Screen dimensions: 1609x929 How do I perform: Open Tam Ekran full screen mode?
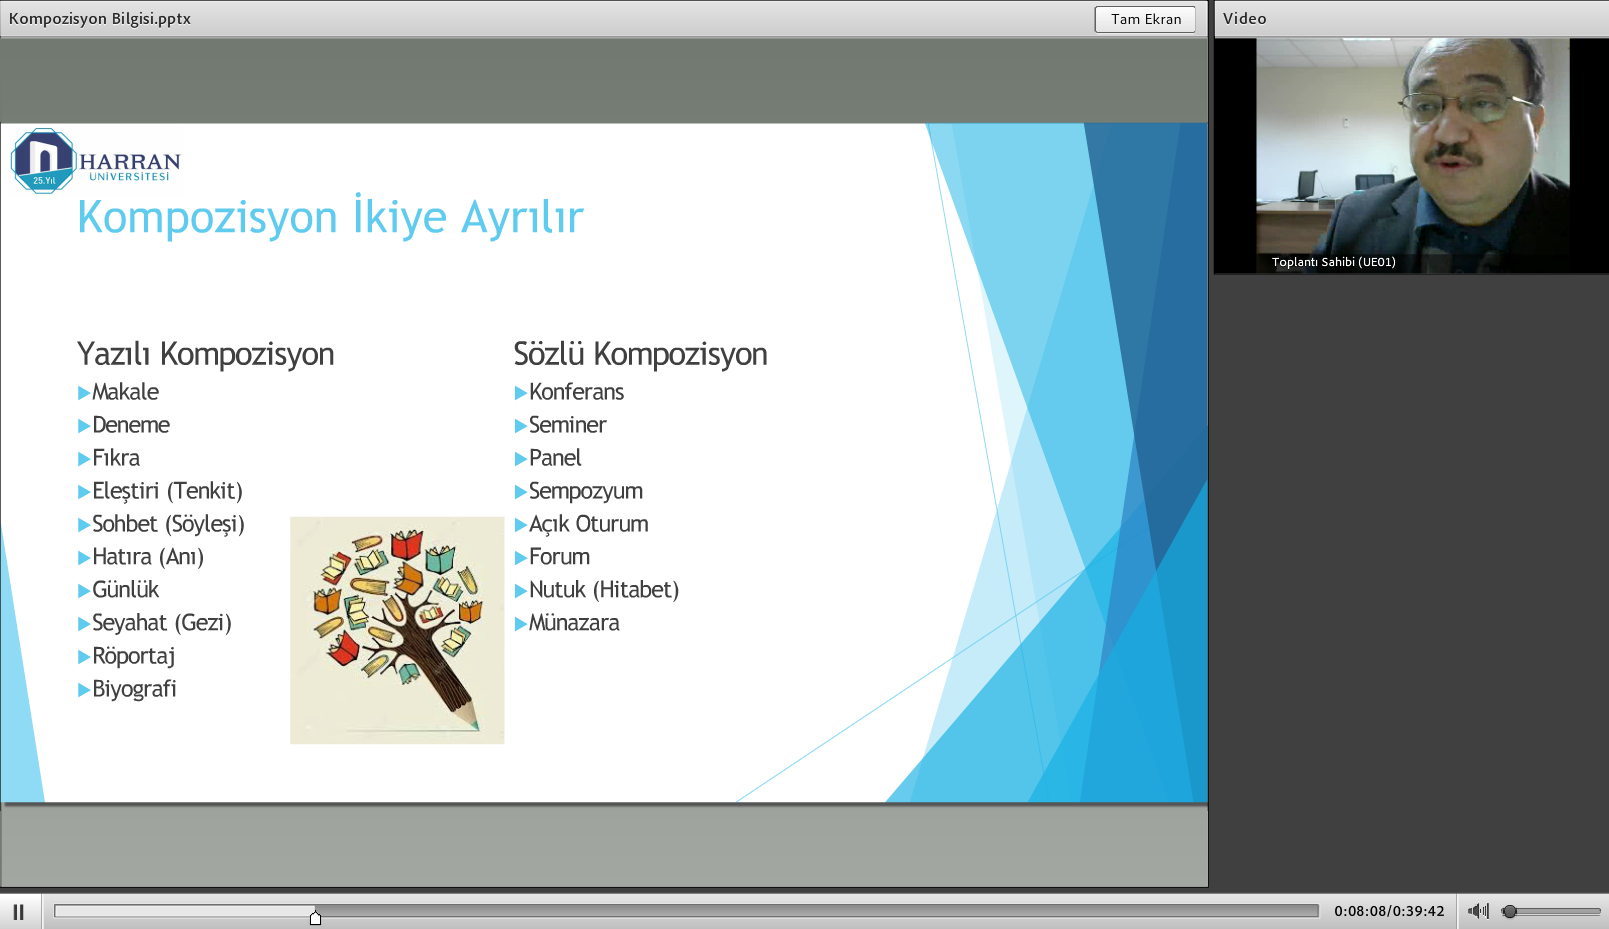click(x=1145, y=19)
